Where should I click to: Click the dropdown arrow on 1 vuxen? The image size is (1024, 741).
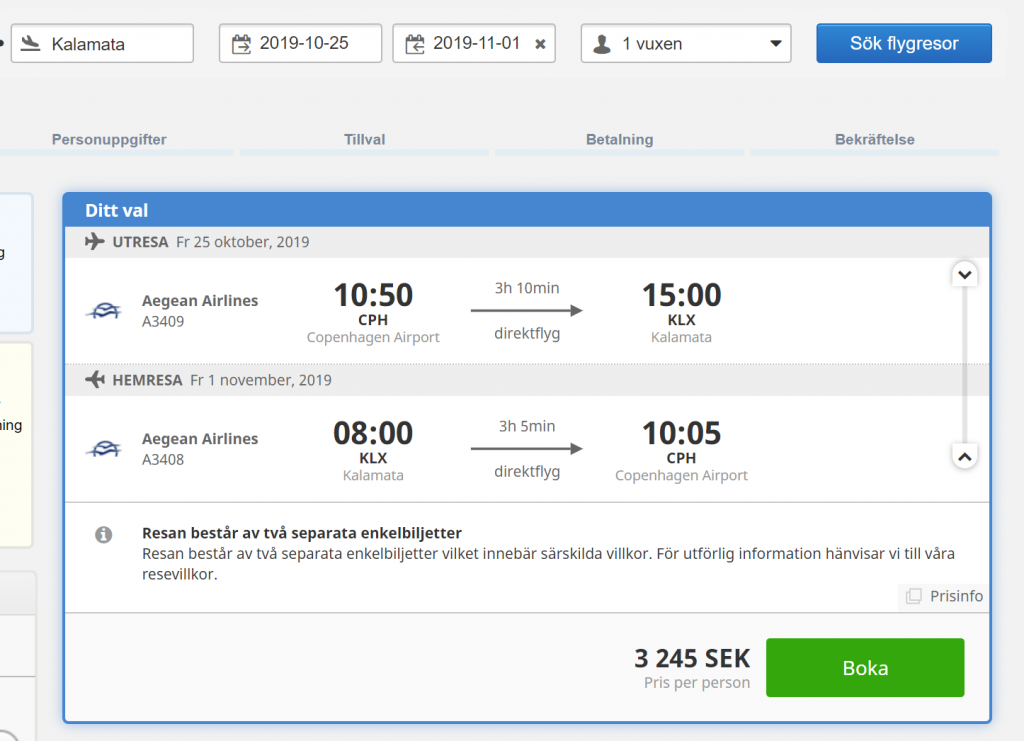[x=775, y=44]
